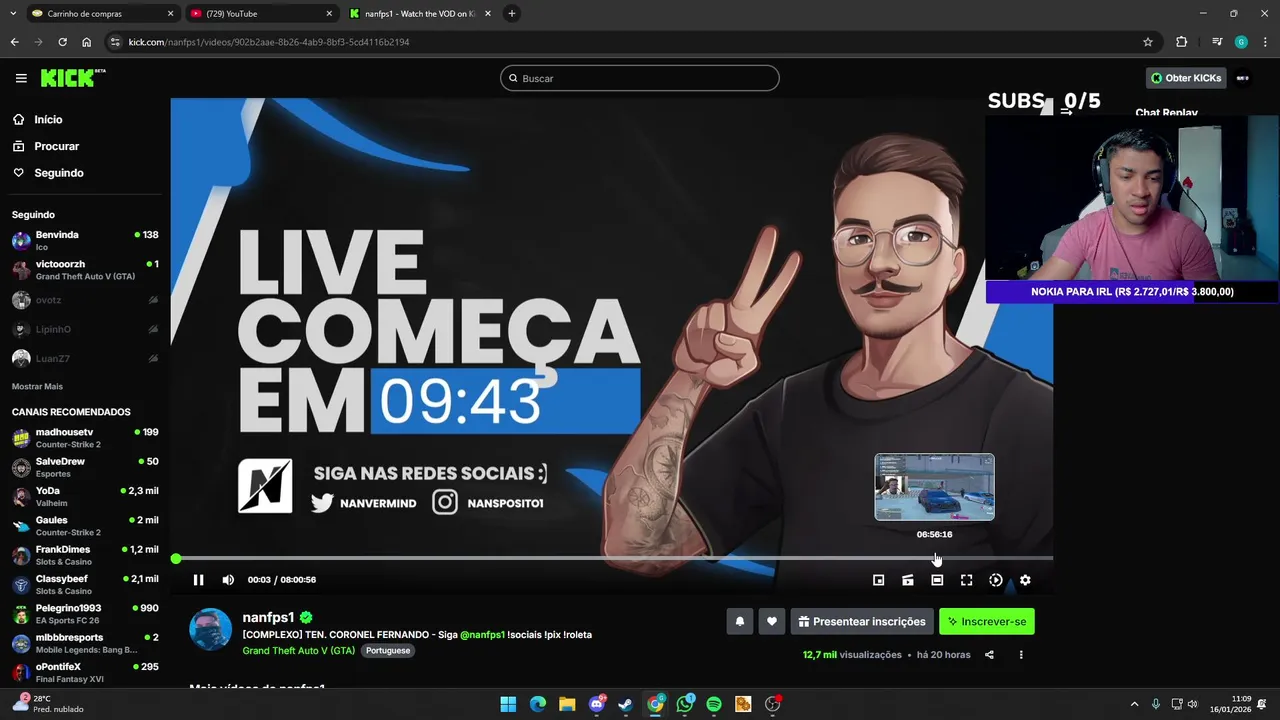The image size is (1280, 720).
Task: Reload the current page
Action: (62, 42)
